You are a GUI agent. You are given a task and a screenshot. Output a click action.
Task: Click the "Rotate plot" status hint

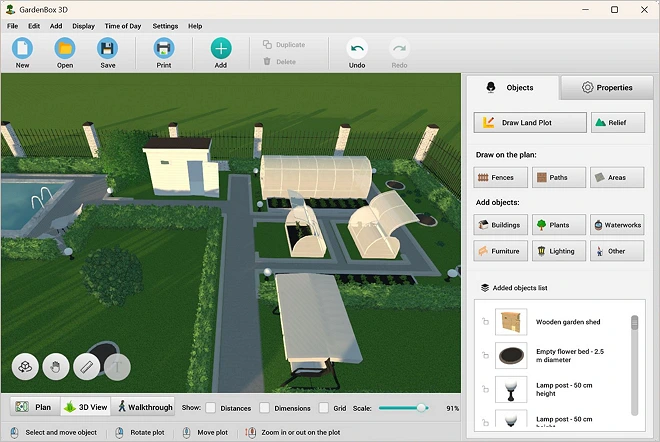[x=147, y=432]
